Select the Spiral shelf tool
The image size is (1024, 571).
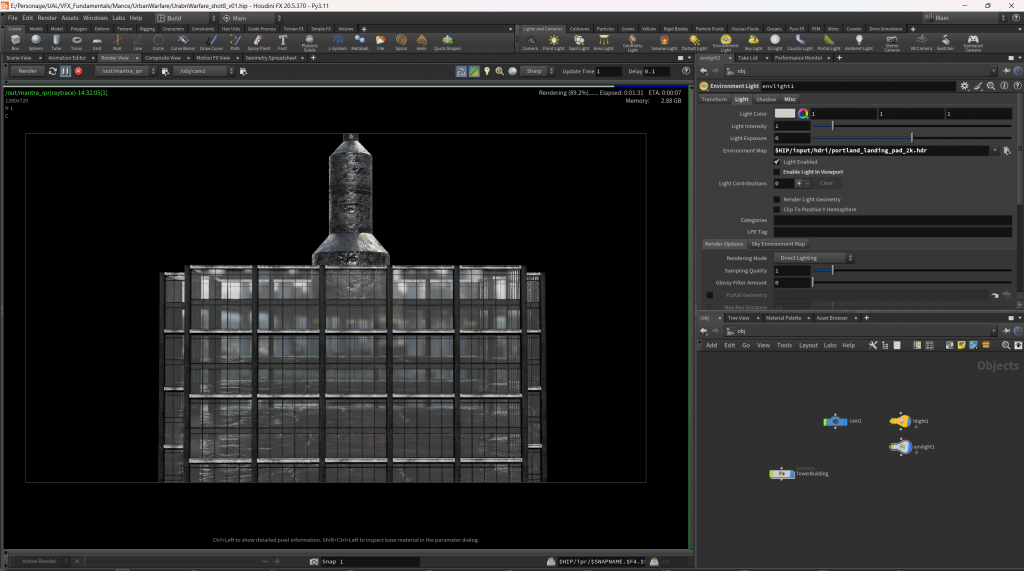coord(401,42)
